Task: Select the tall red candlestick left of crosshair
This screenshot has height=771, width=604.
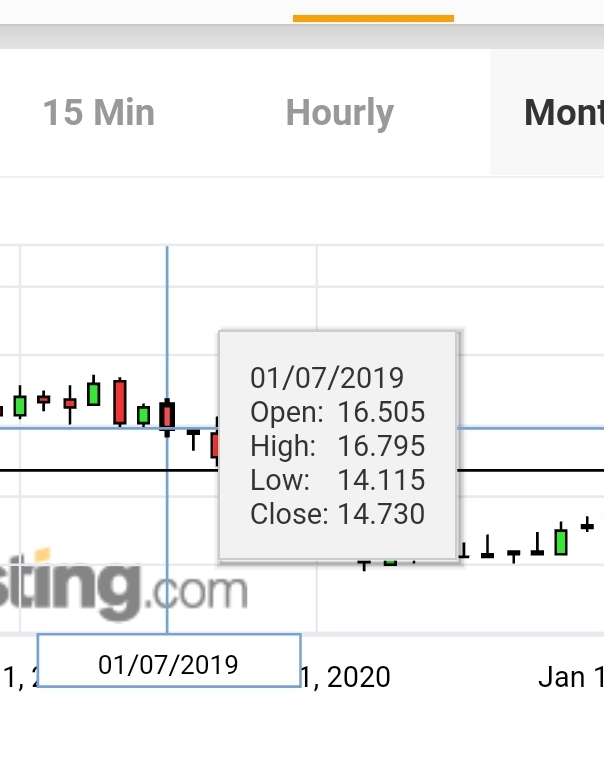Action: tap(120, 402)
